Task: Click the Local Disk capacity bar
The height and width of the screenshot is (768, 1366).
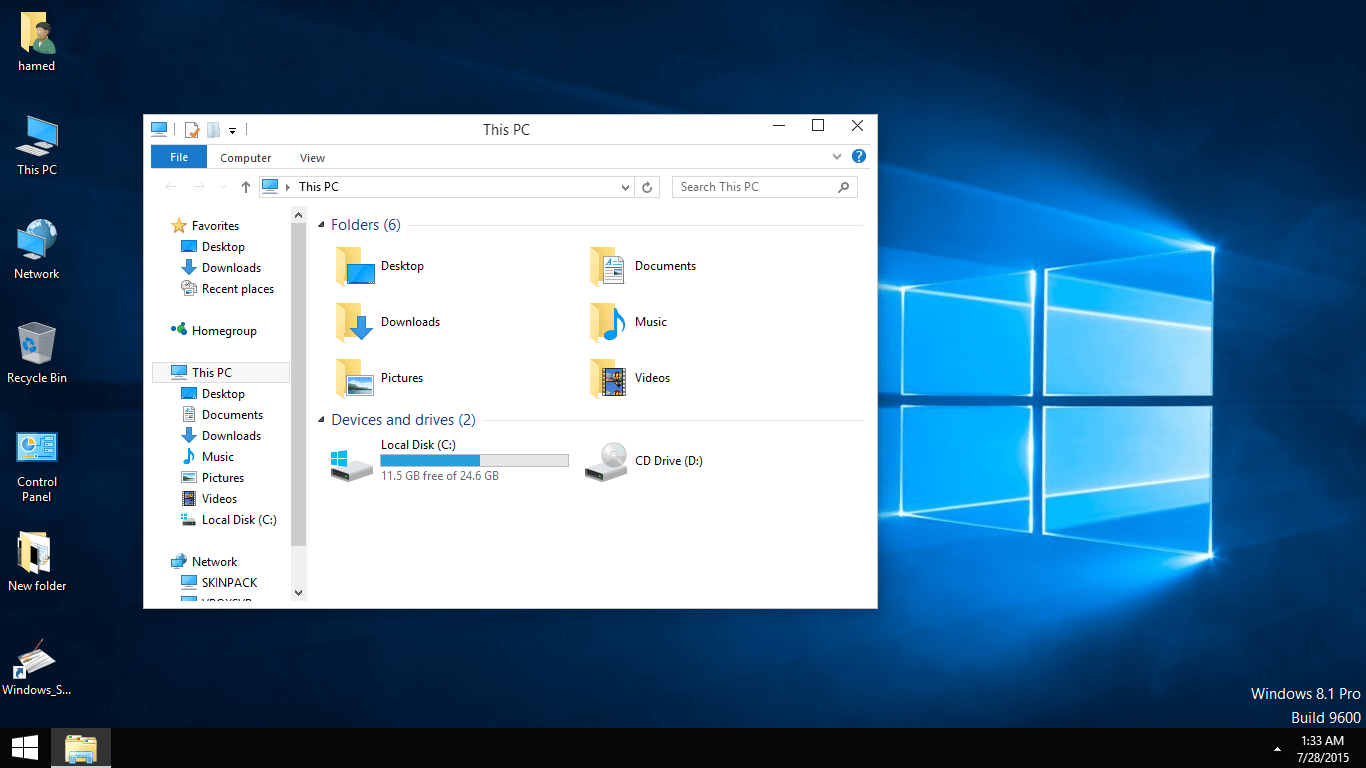Action: tap(474, 459)
